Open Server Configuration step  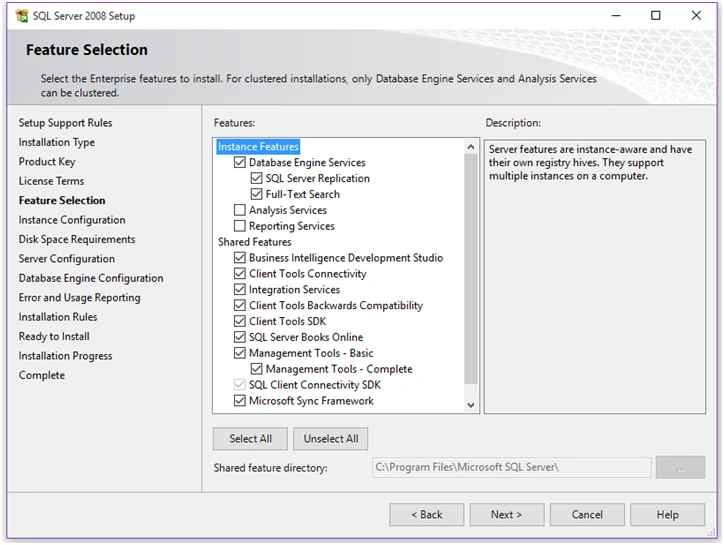click(x=66, y=259)
